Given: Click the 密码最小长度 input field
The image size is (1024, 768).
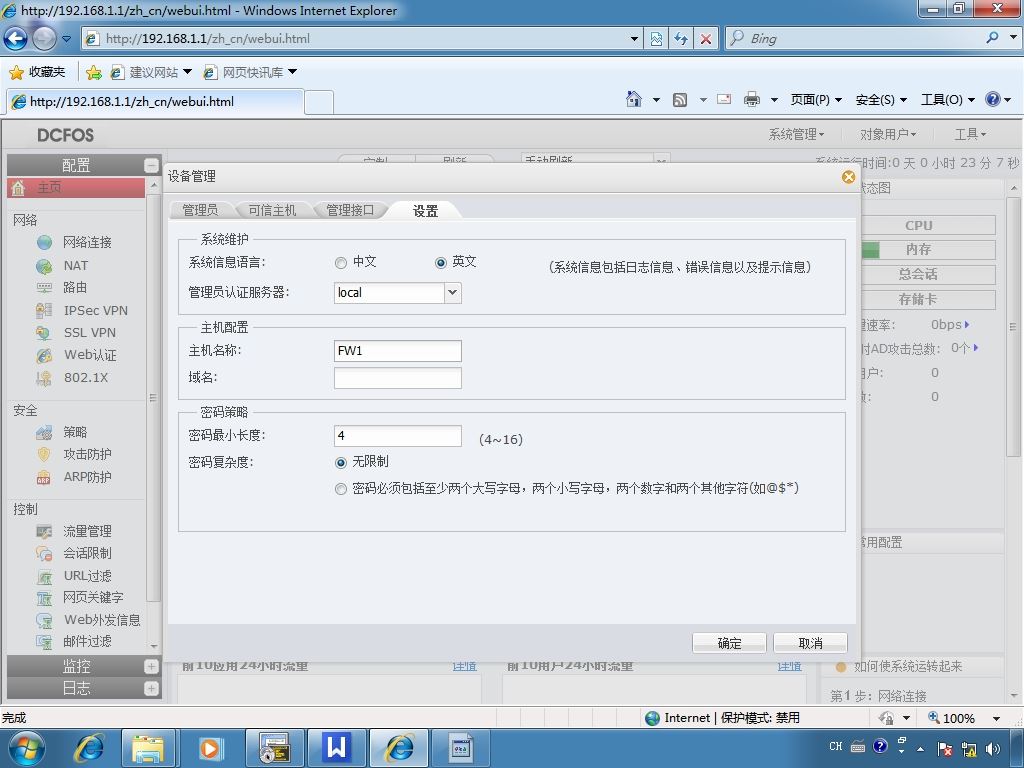Looking at the screenshot, I should click(398, 436).
